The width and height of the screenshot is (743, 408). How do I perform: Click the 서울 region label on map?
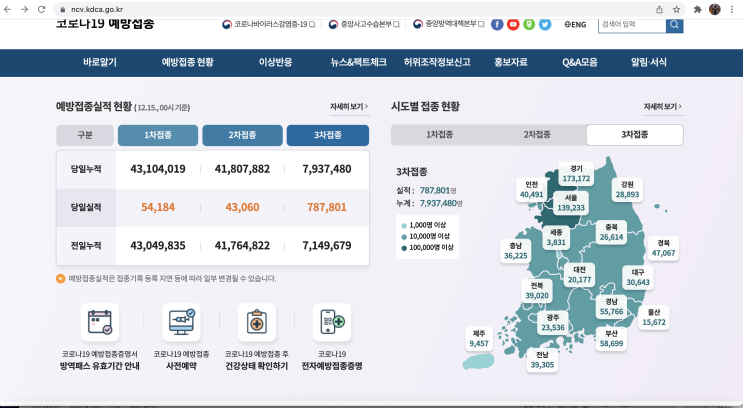[571, 203]
